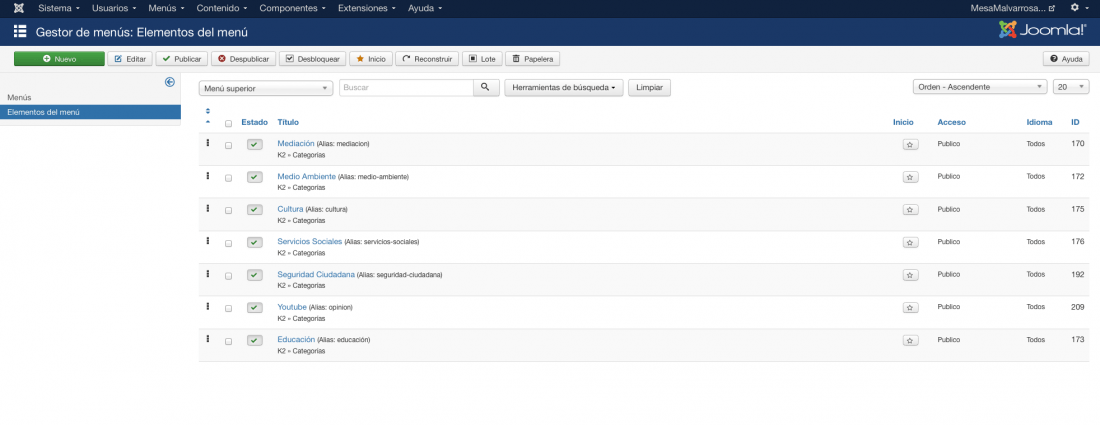The image size is (1100, 425).
Task: Click the menu manager list icon in header
Action: click(x=20, y=32)
